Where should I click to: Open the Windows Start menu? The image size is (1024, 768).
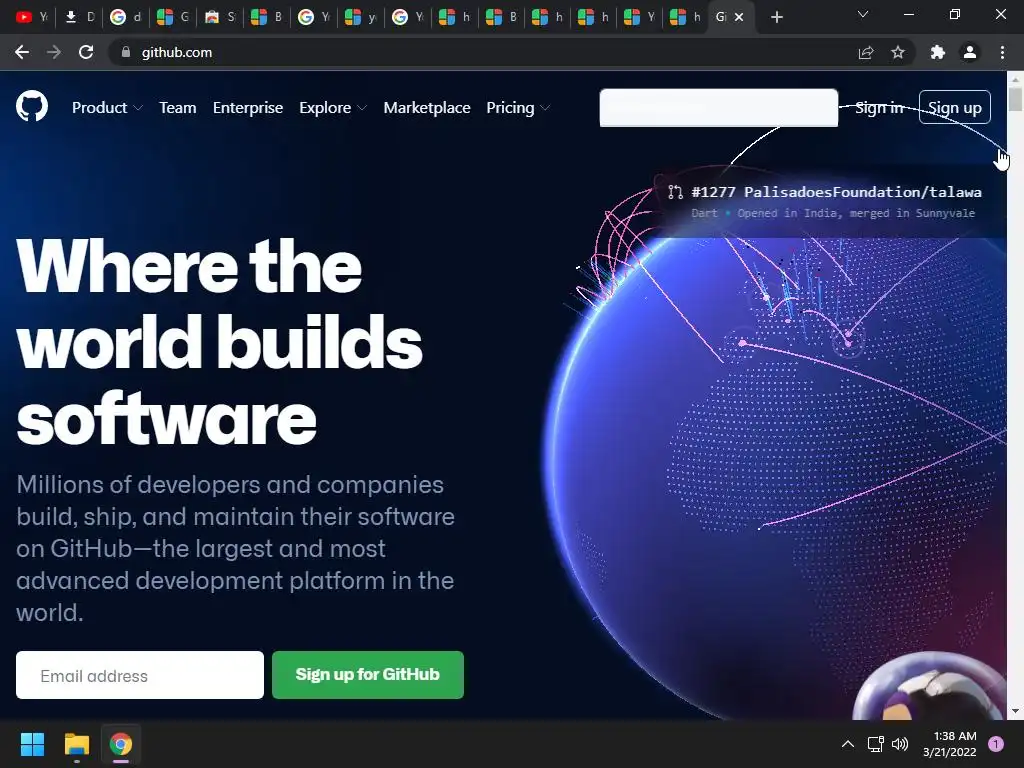32,744
